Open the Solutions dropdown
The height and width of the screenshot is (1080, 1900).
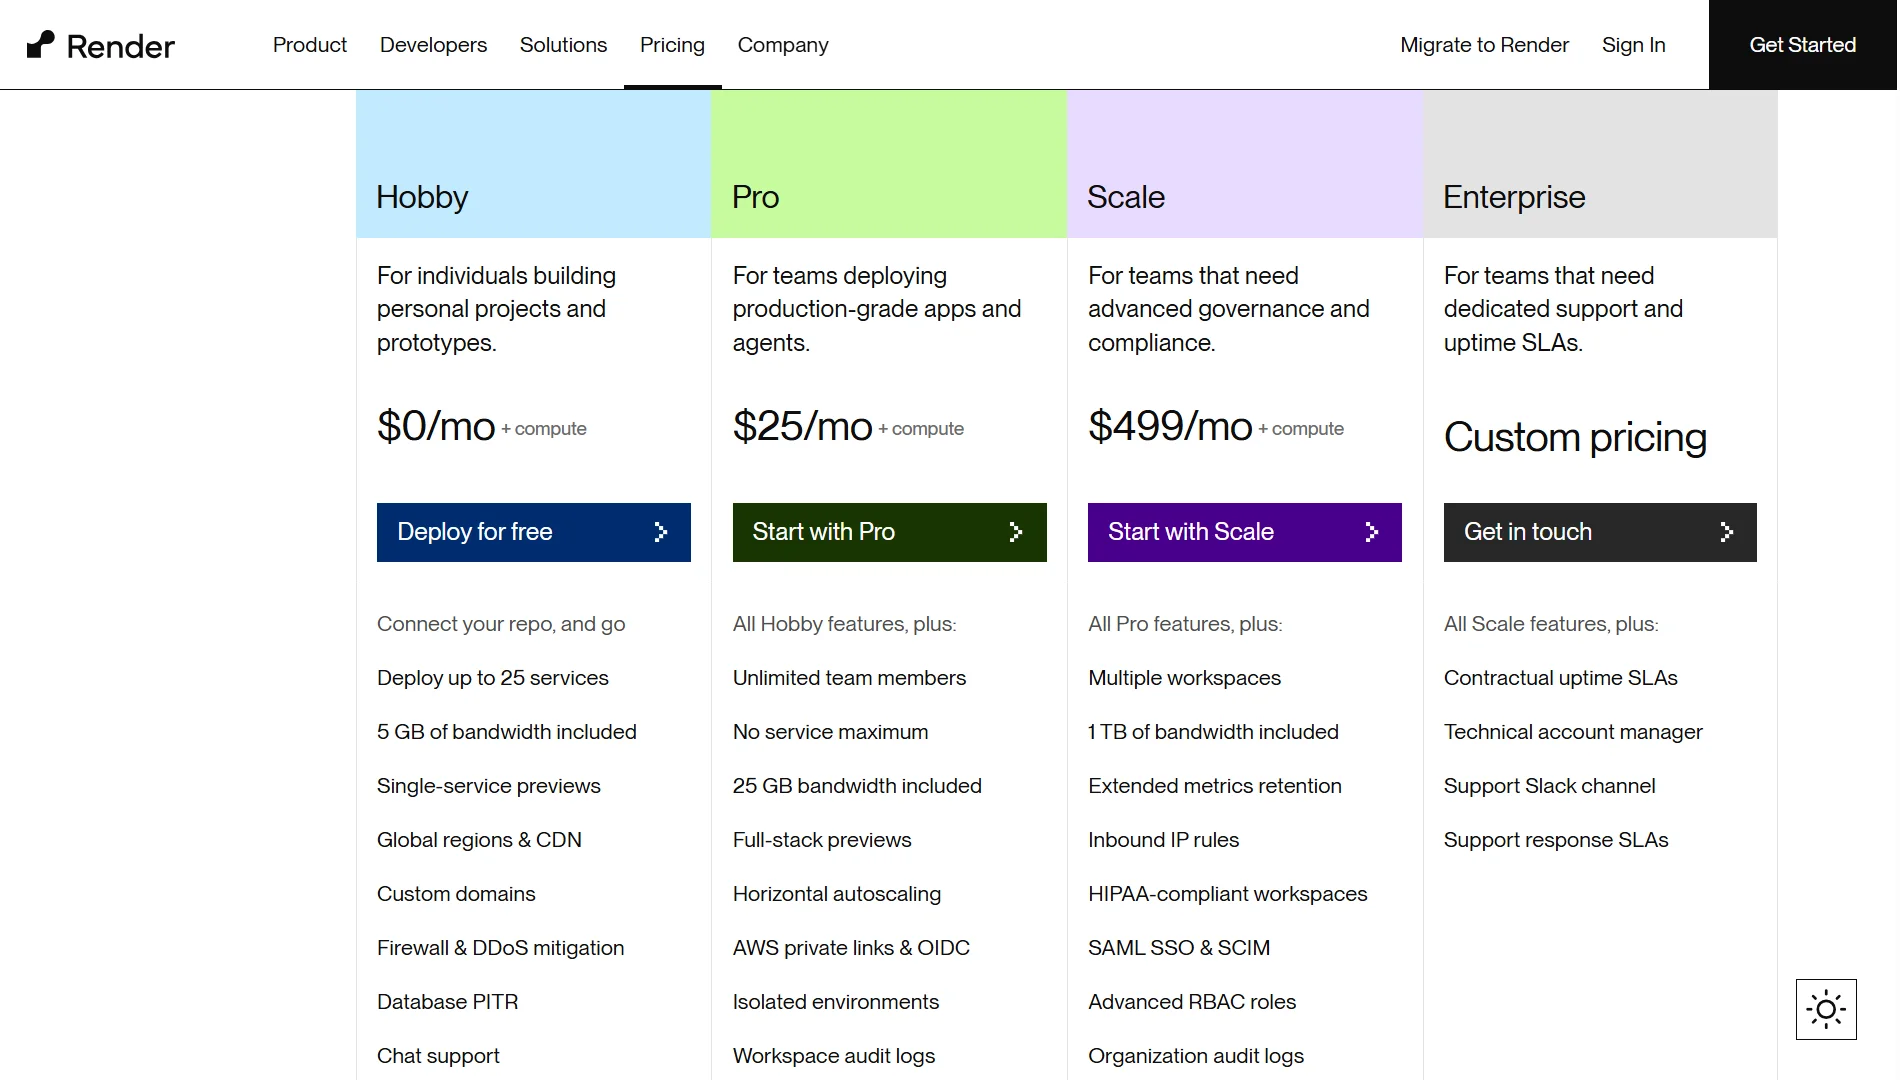[x=563, y=45]
